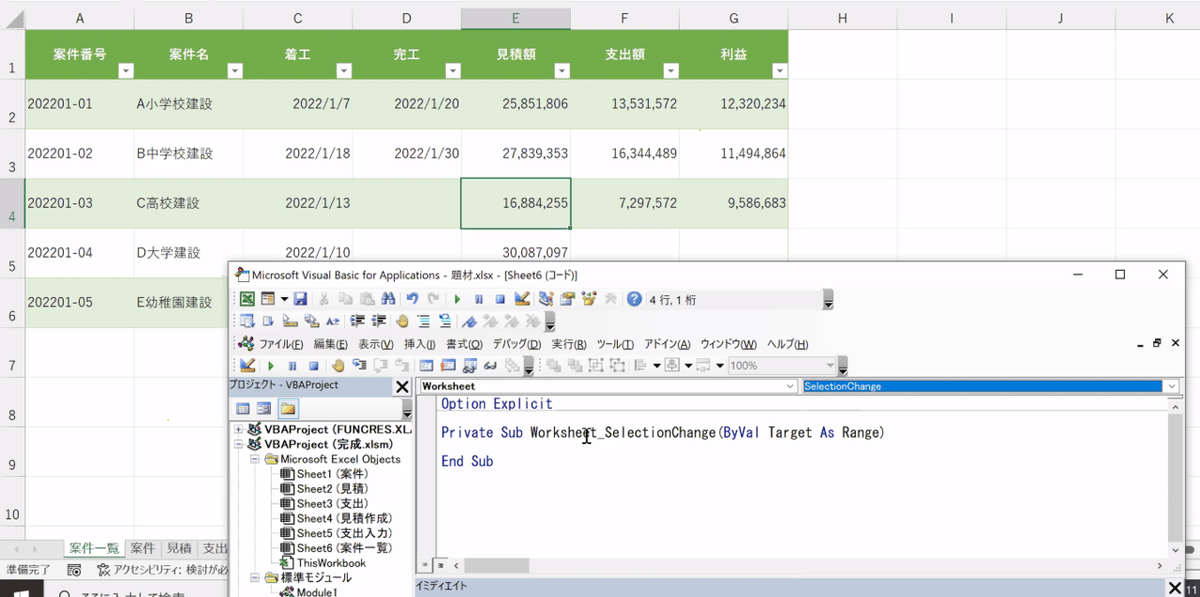Toggle Breakpoint hand icon next to Step Into

[337, 365]
